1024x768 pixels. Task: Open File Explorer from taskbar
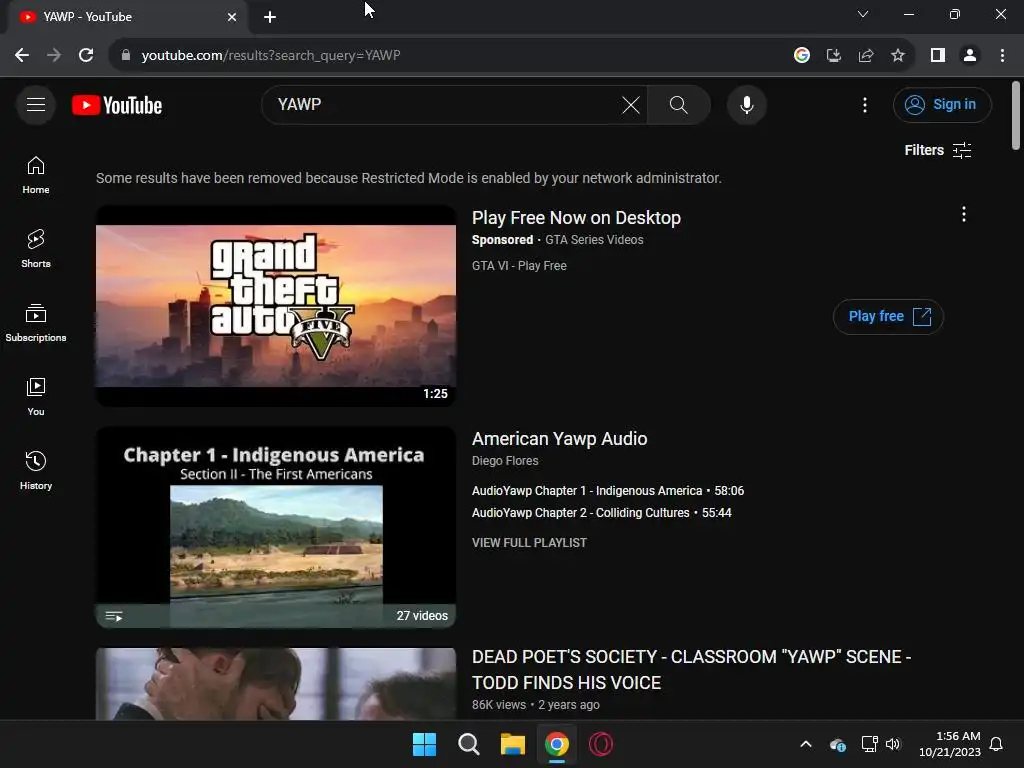[x=513, y=744]
